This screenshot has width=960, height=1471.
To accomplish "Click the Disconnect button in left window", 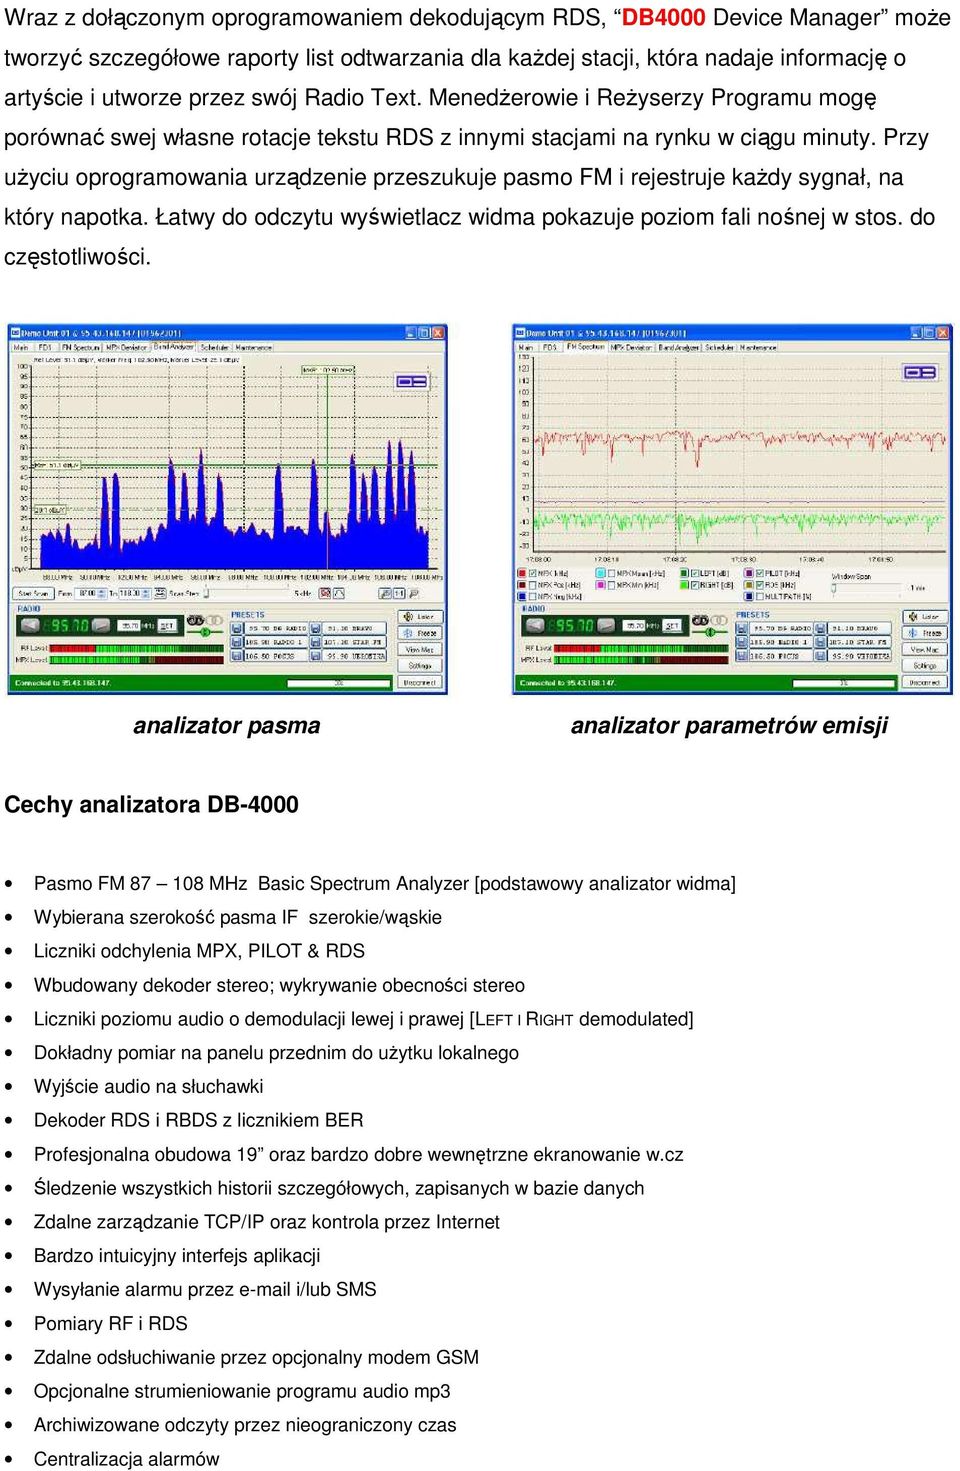I will point(420,683).
